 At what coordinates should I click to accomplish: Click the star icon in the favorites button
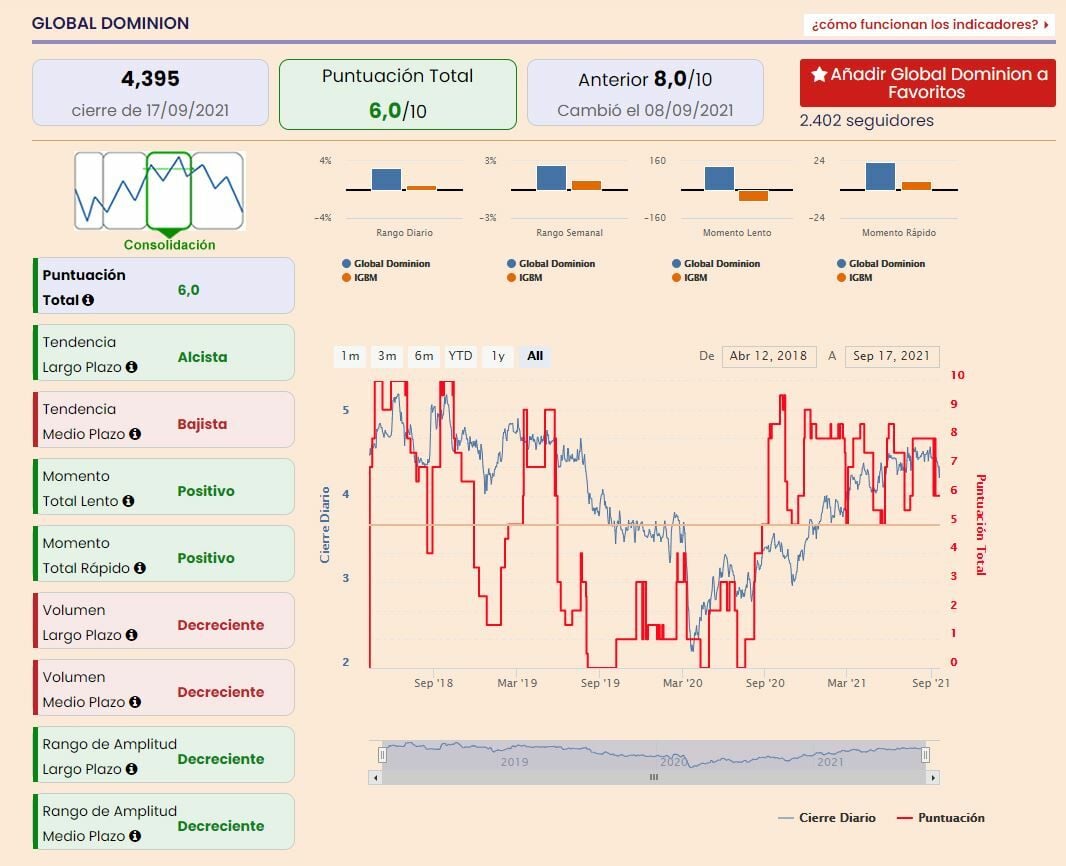click(x=819, y=74)
